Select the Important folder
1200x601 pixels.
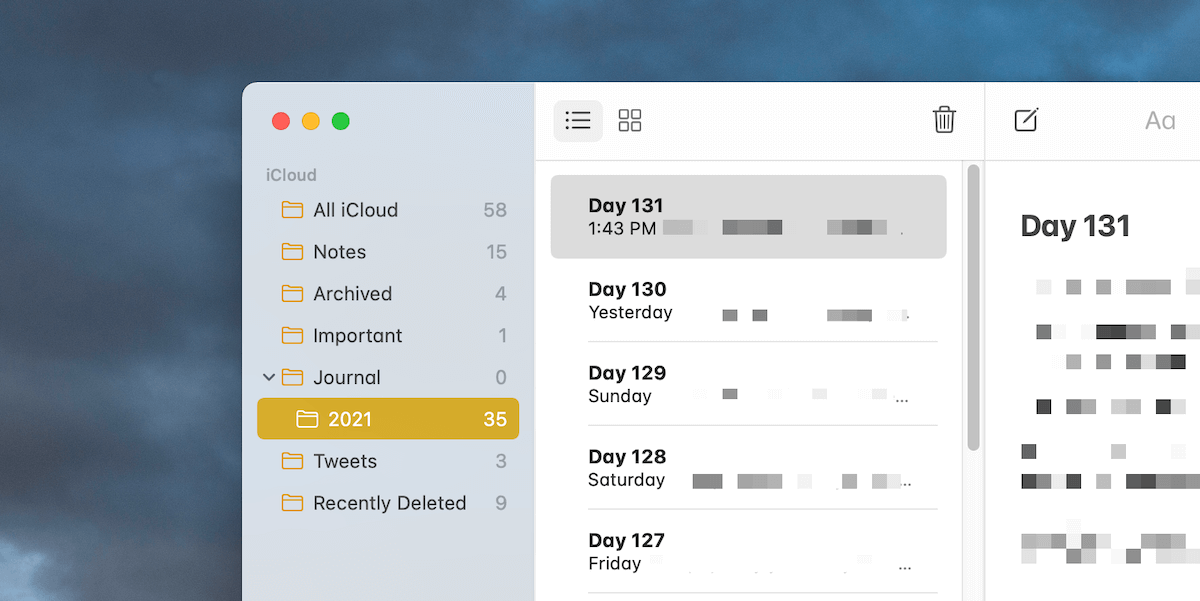click(x=359, y=335)
